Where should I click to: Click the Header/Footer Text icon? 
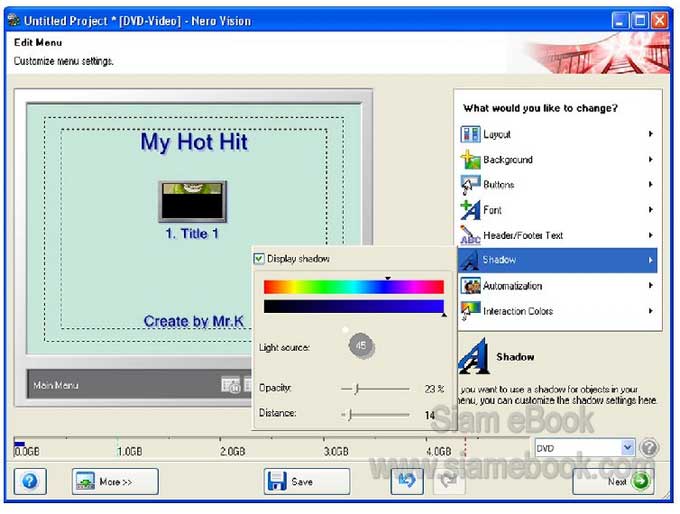coord(470,235)
